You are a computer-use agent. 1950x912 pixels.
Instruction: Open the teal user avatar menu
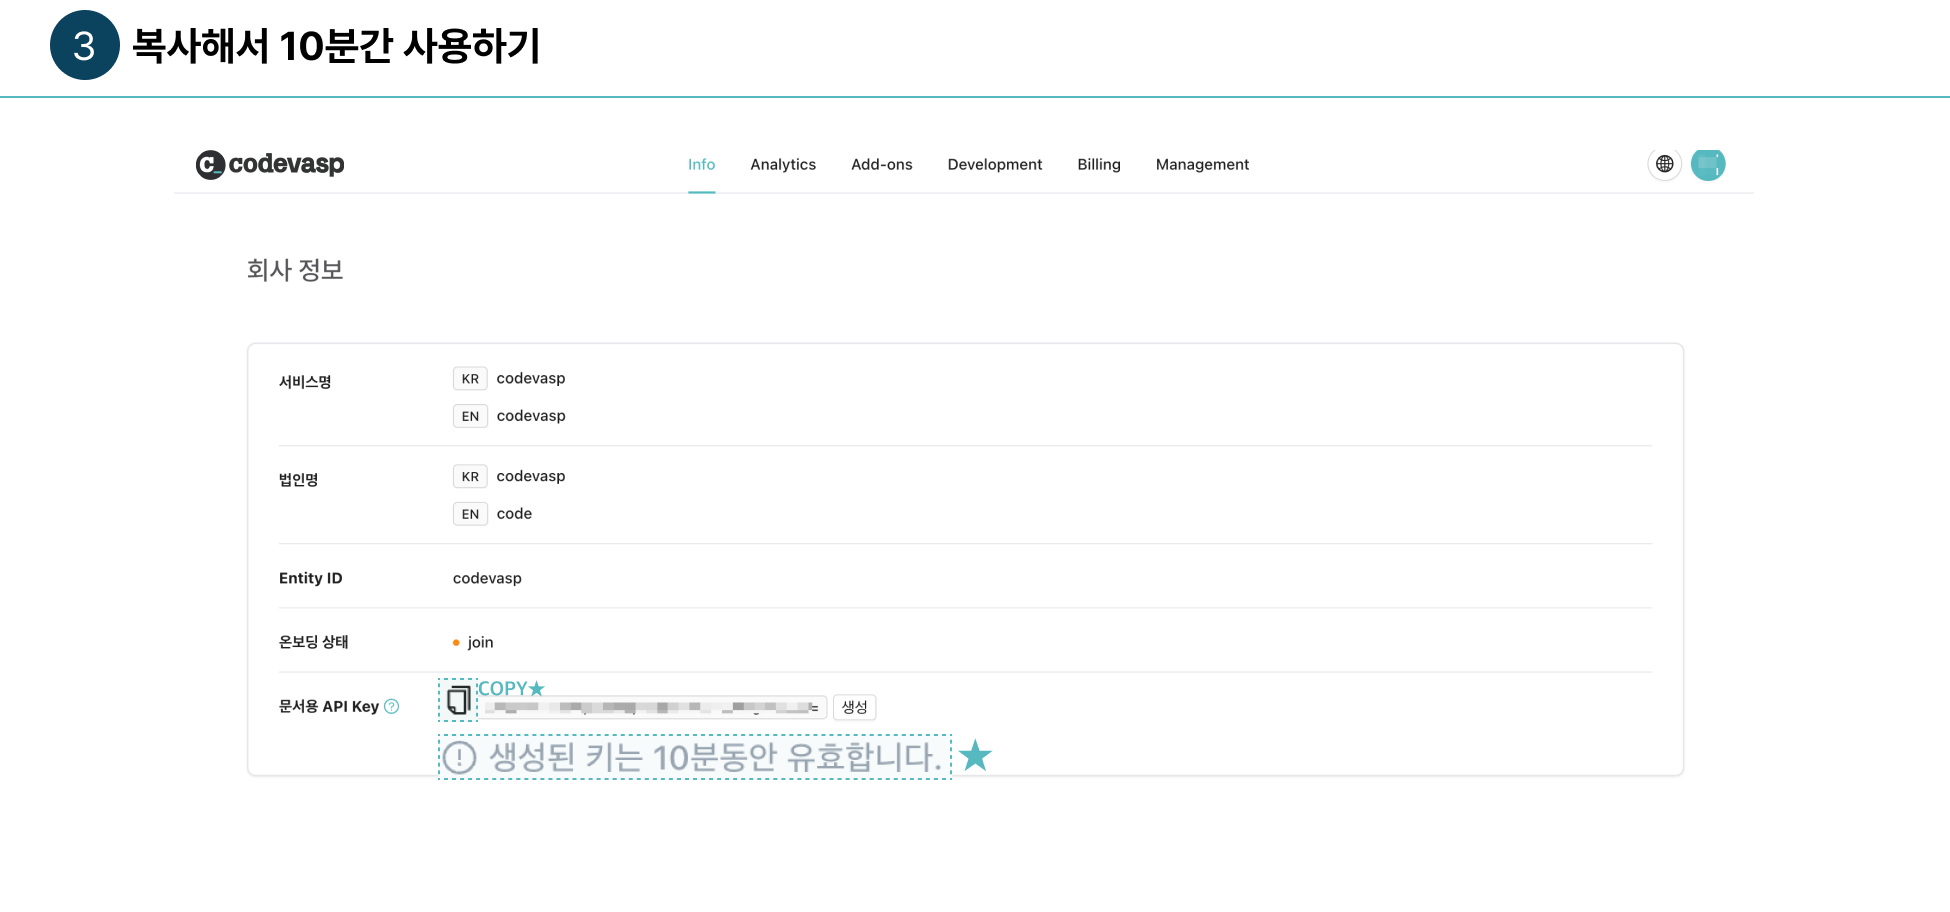click(1708, 164)
